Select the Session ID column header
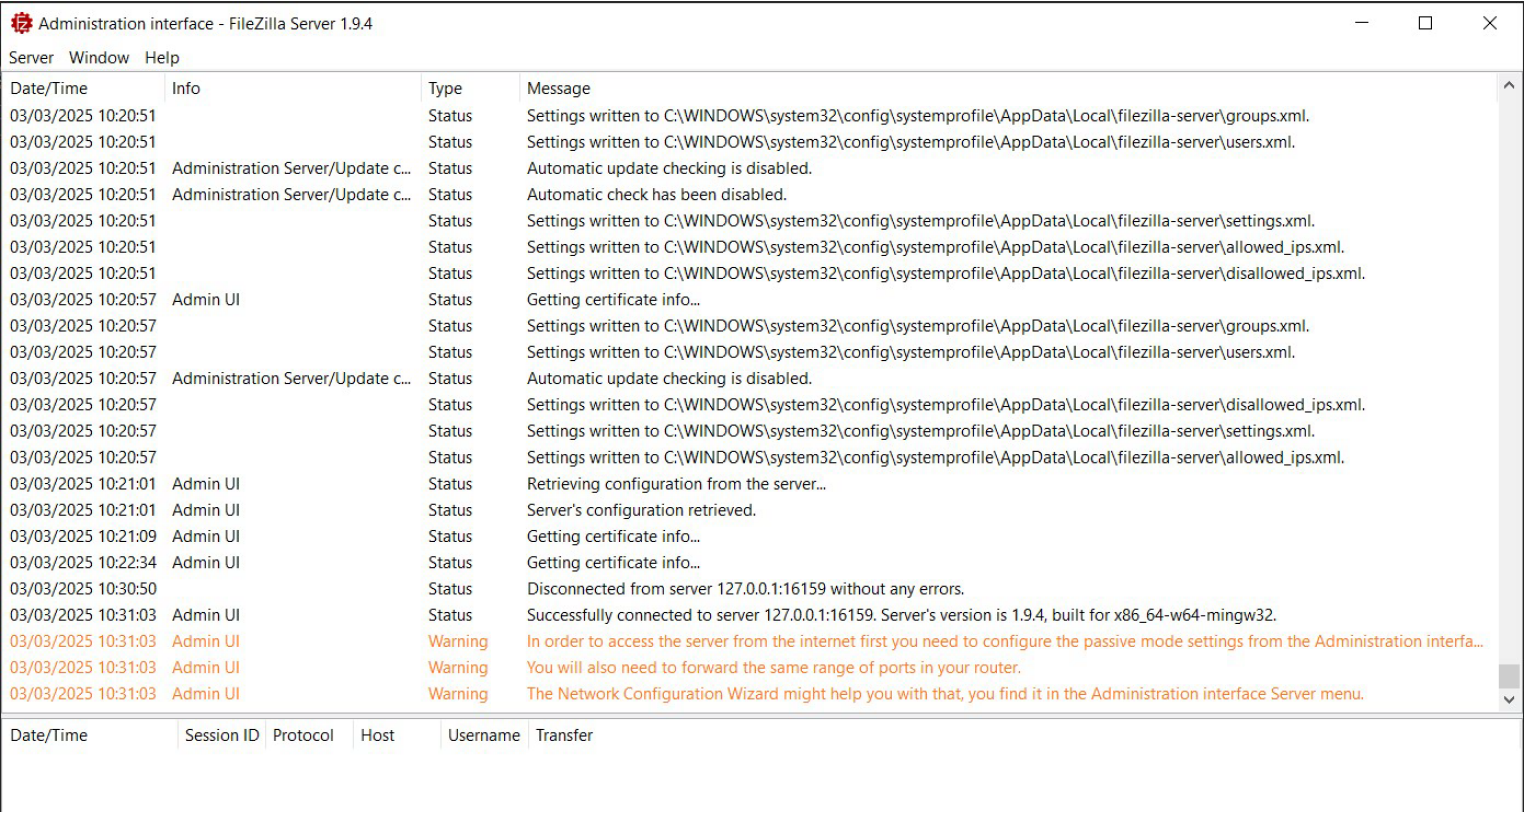1525x814 pixels. click(x=221, y=735)
